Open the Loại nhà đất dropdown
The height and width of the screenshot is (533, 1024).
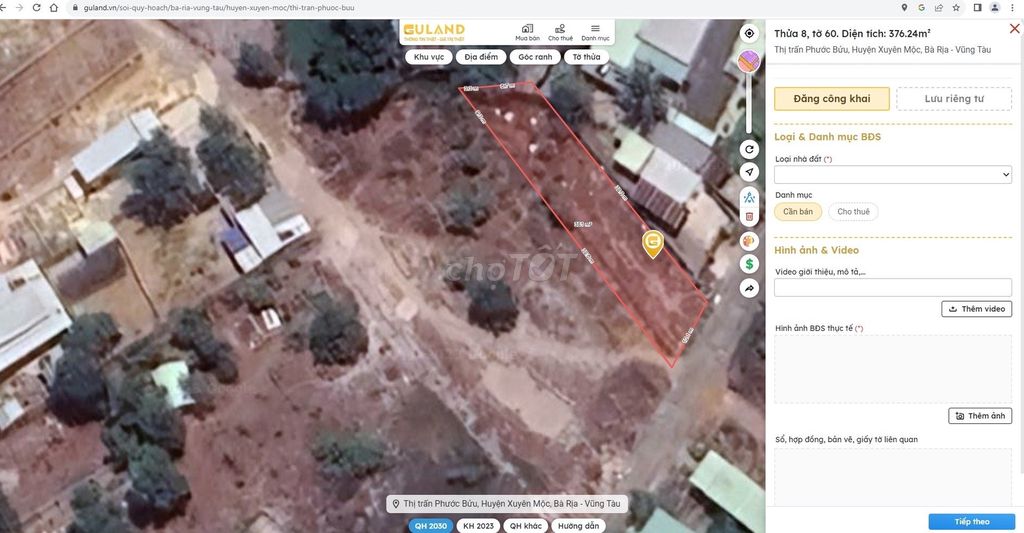[x=893, y=175]
